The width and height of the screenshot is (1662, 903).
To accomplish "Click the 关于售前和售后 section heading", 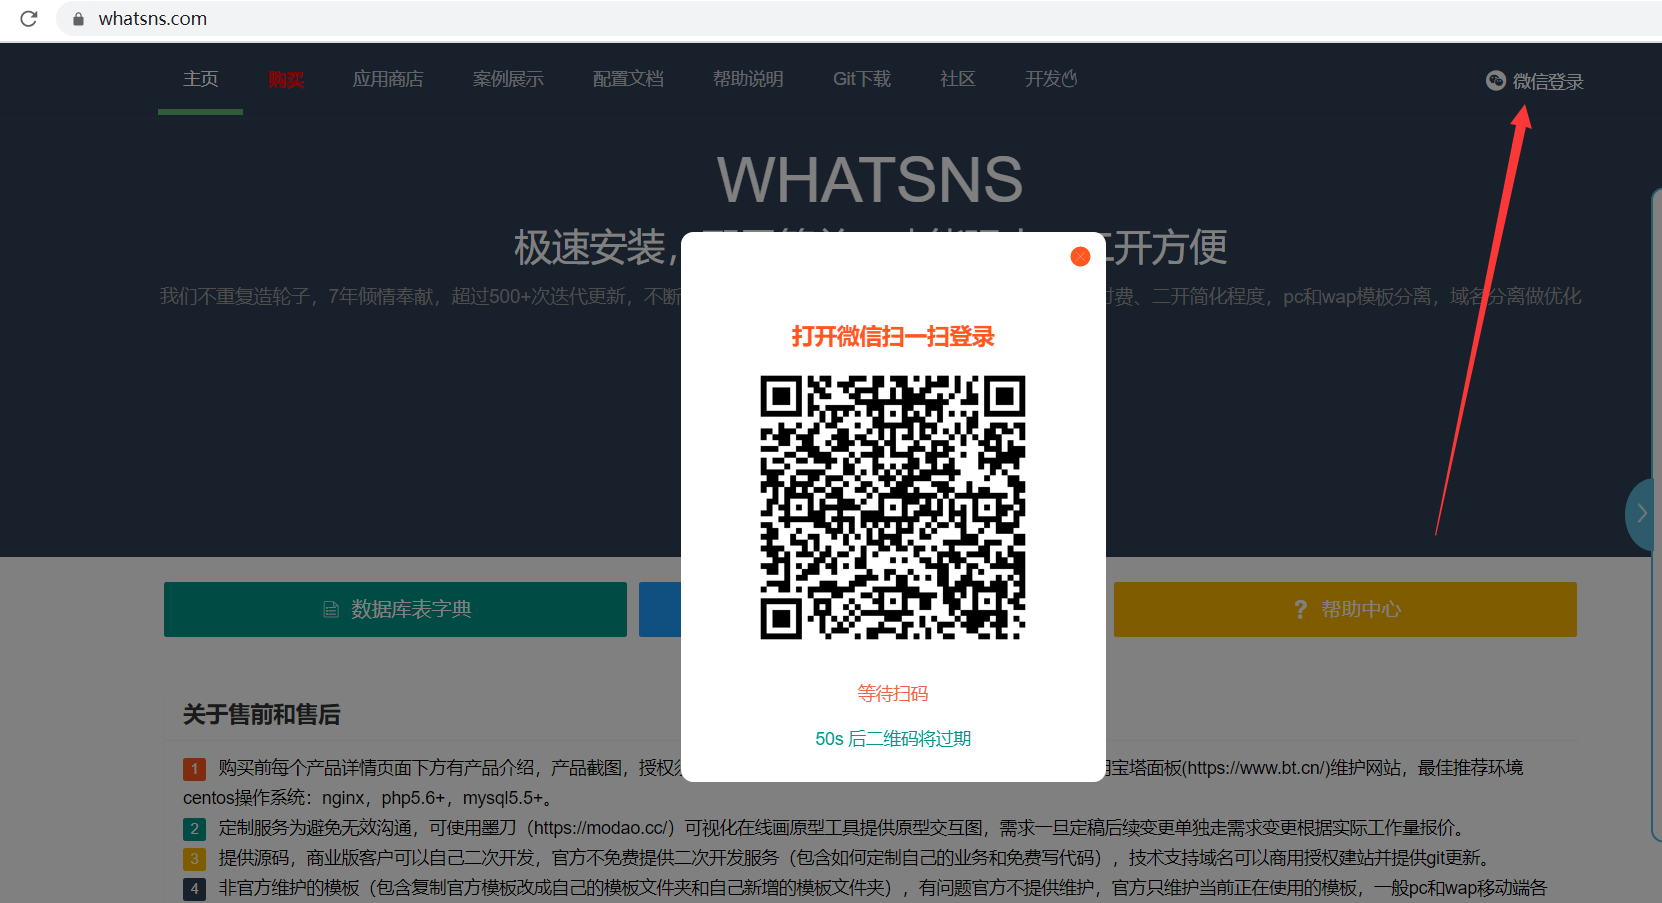I will point(262,715).
